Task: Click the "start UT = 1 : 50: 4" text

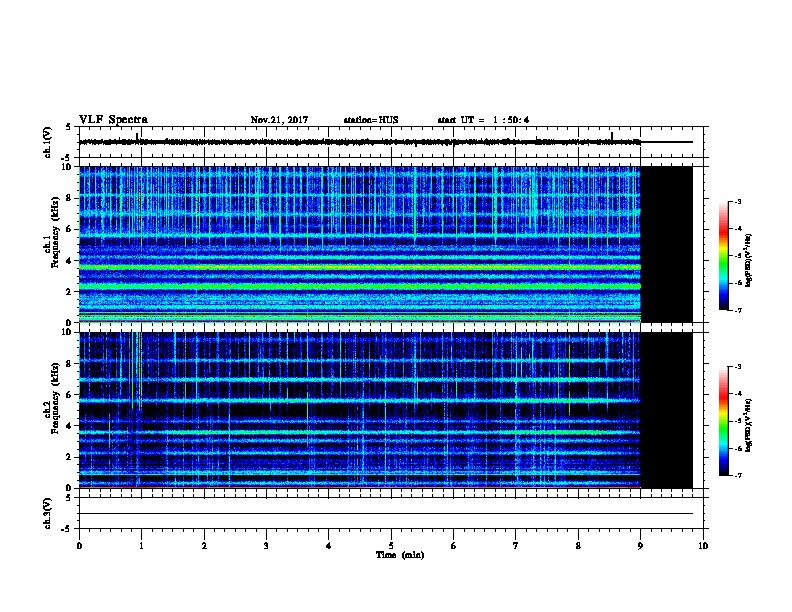Action: pos(483,120)
